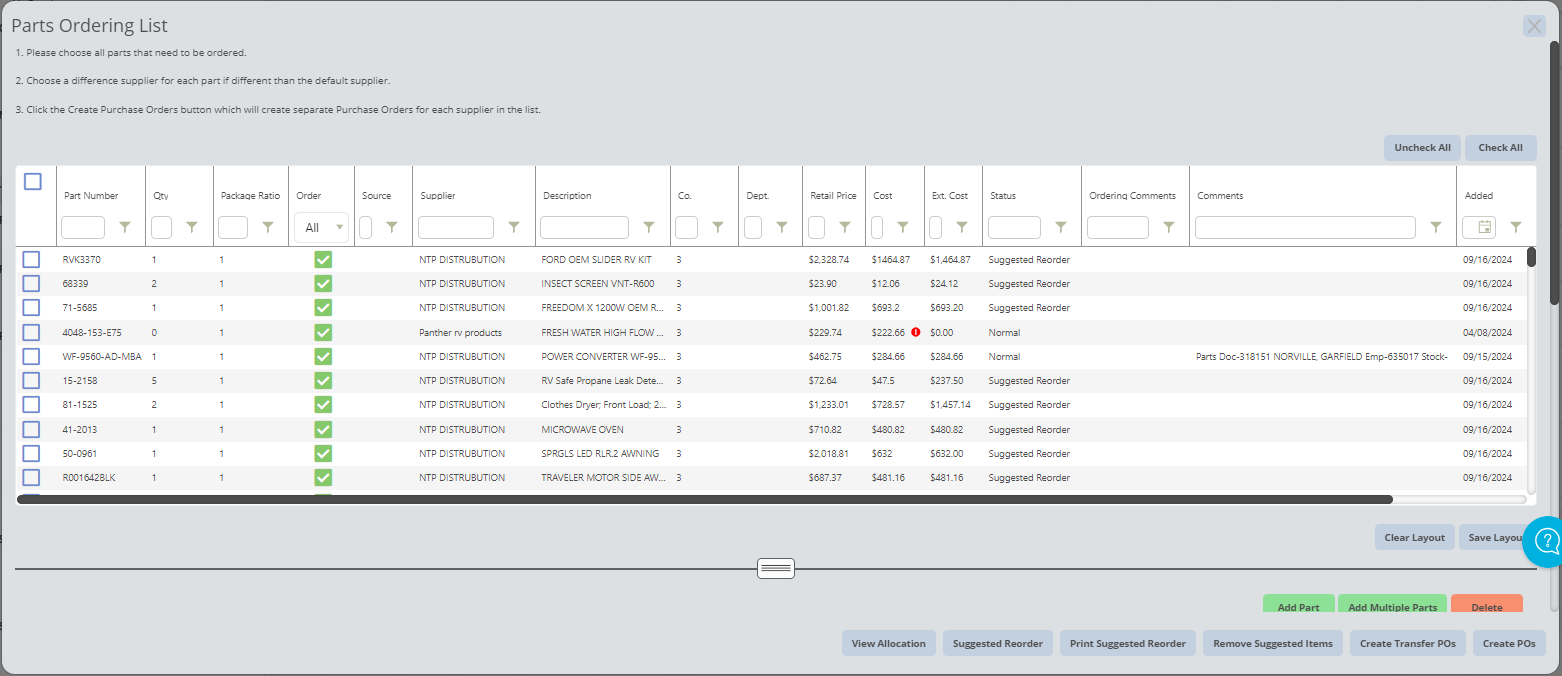Screen dimensions: 1562x676
Task: Sort by the Description column header
Action: tap(567, 196)
